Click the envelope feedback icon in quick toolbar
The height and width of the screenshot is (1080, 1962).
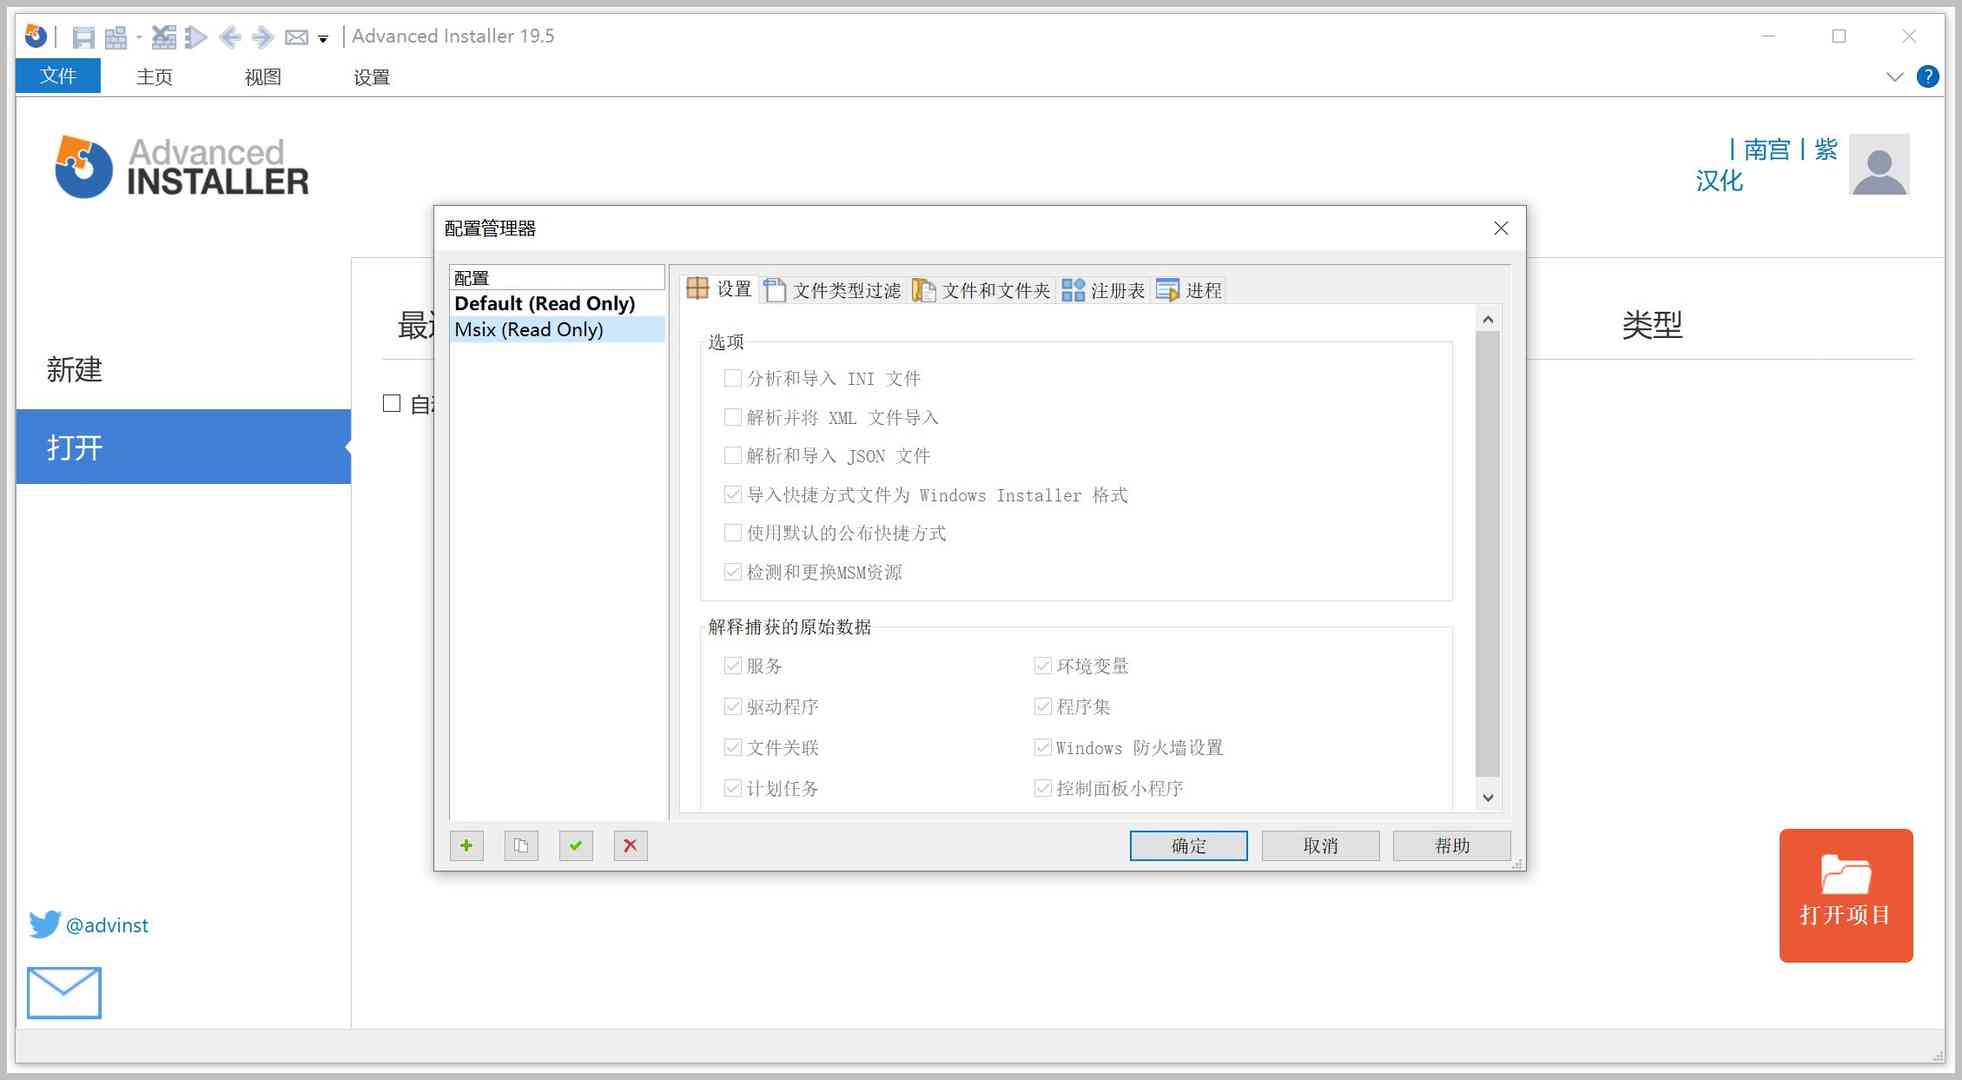click(x=296, y=38)
